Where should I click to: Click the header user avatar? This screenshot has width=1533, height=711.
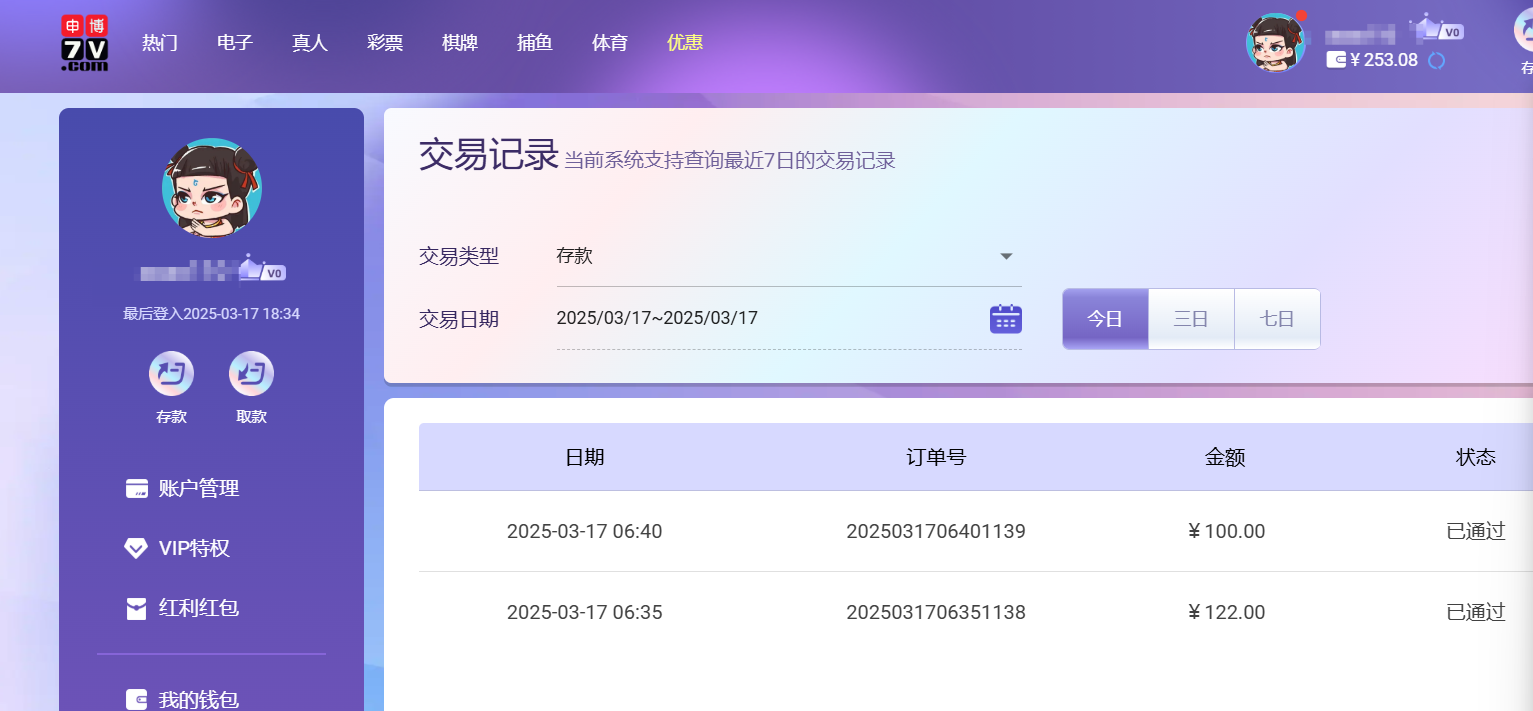click(1276, 43)
